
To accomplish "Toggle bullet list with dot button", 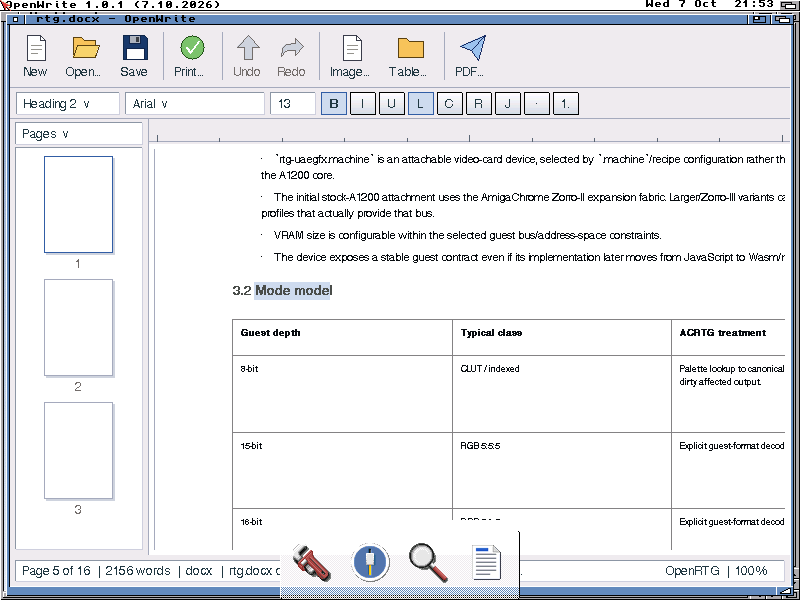I will click(x=537, y=104).
